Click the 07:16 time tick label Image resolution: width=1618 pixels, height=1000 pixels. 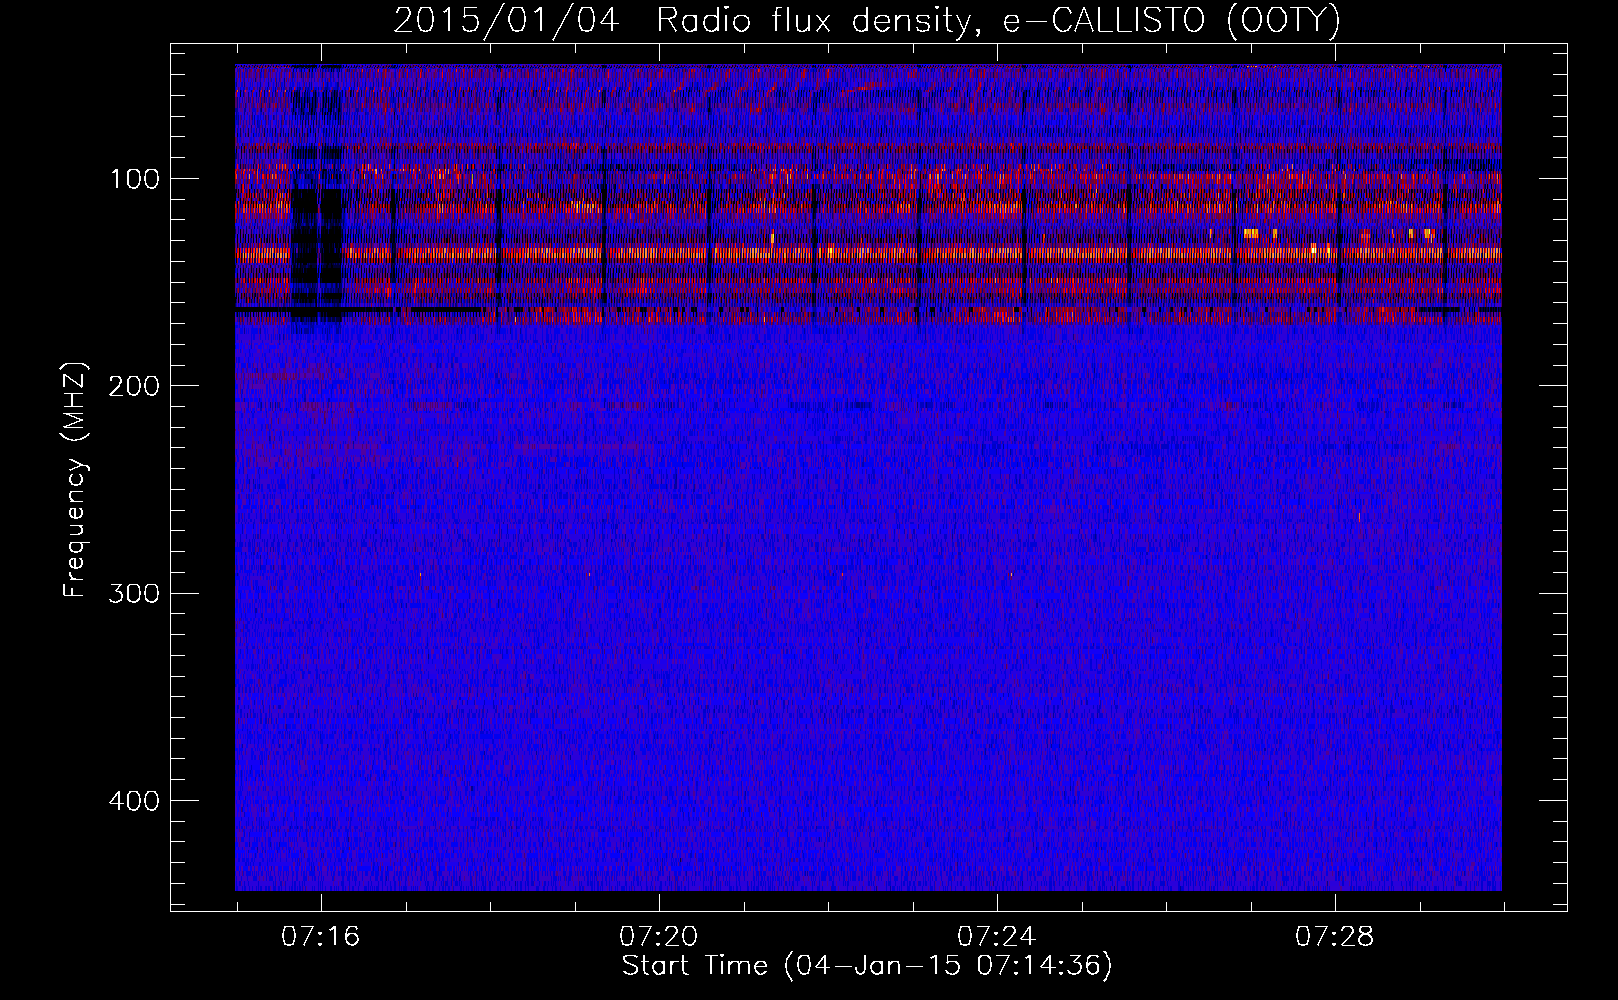321,937
